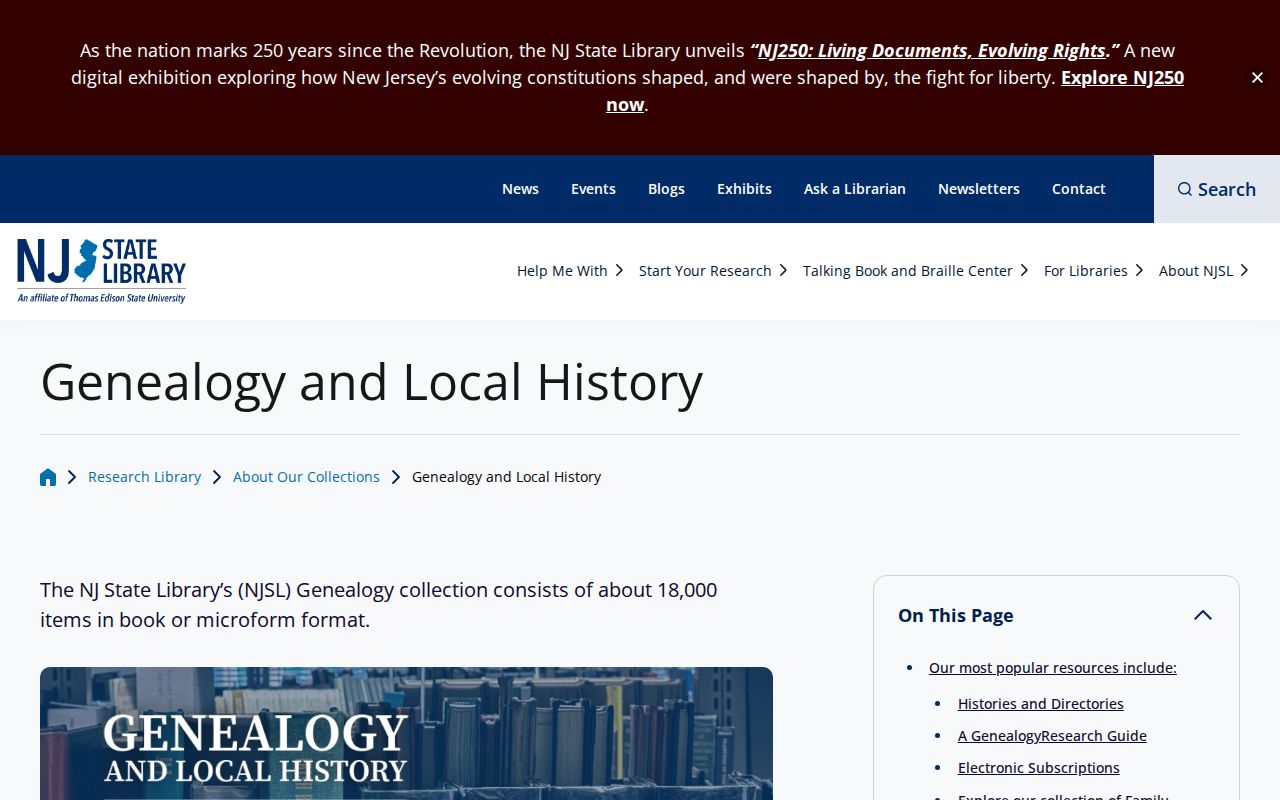Click the intro paragraph about 18,000 items

click(x=379, y=605)
